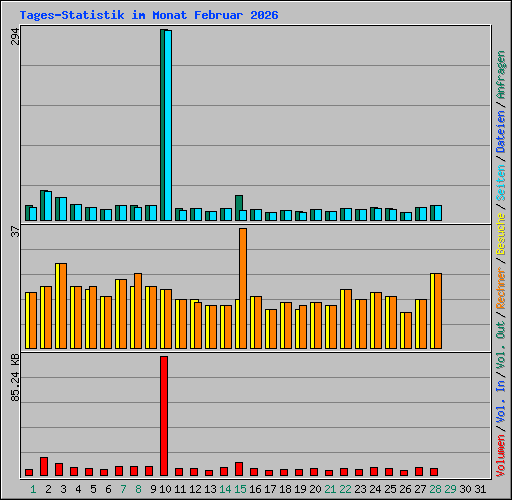Select day label '28' on the x-axis
512x500 pixels.
tap(435, 489)
